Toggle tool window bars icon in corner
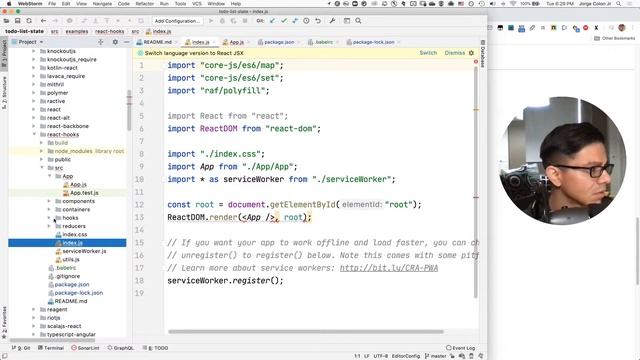The image size is (640, 360). point(4,356)
